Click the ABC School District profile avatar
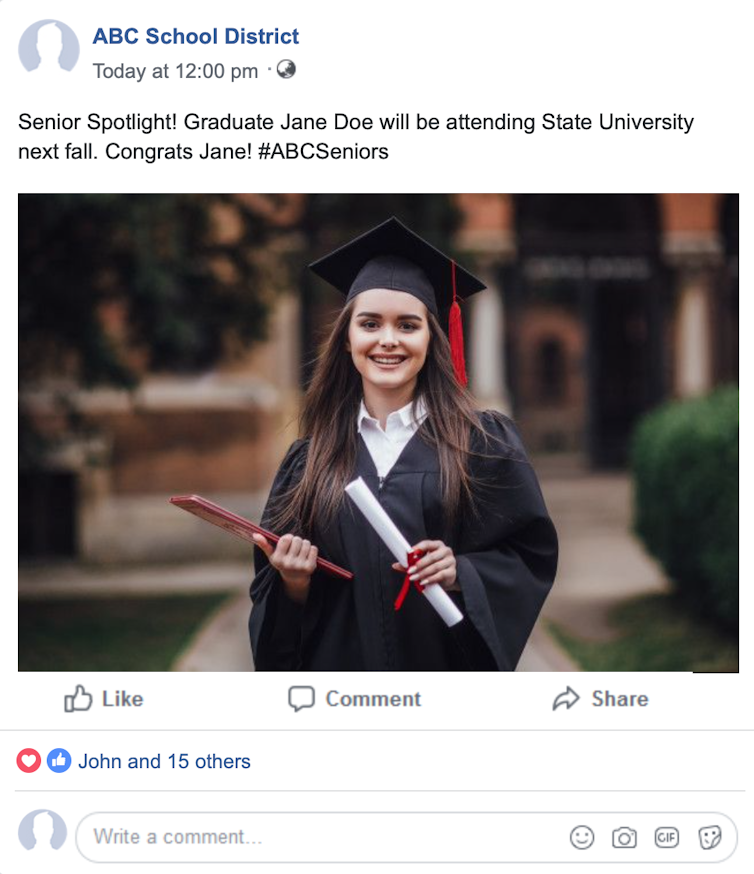 (48, 47)
